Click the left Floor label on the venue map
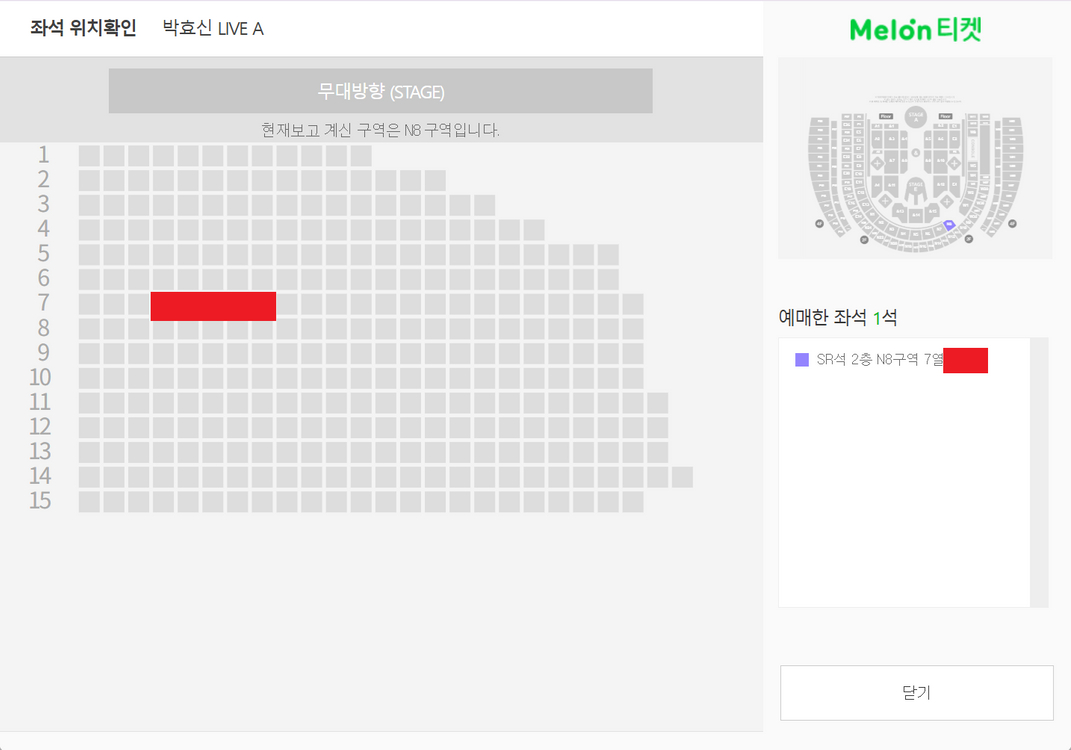Screen dimensions: 1071x750 coord(886,116)
